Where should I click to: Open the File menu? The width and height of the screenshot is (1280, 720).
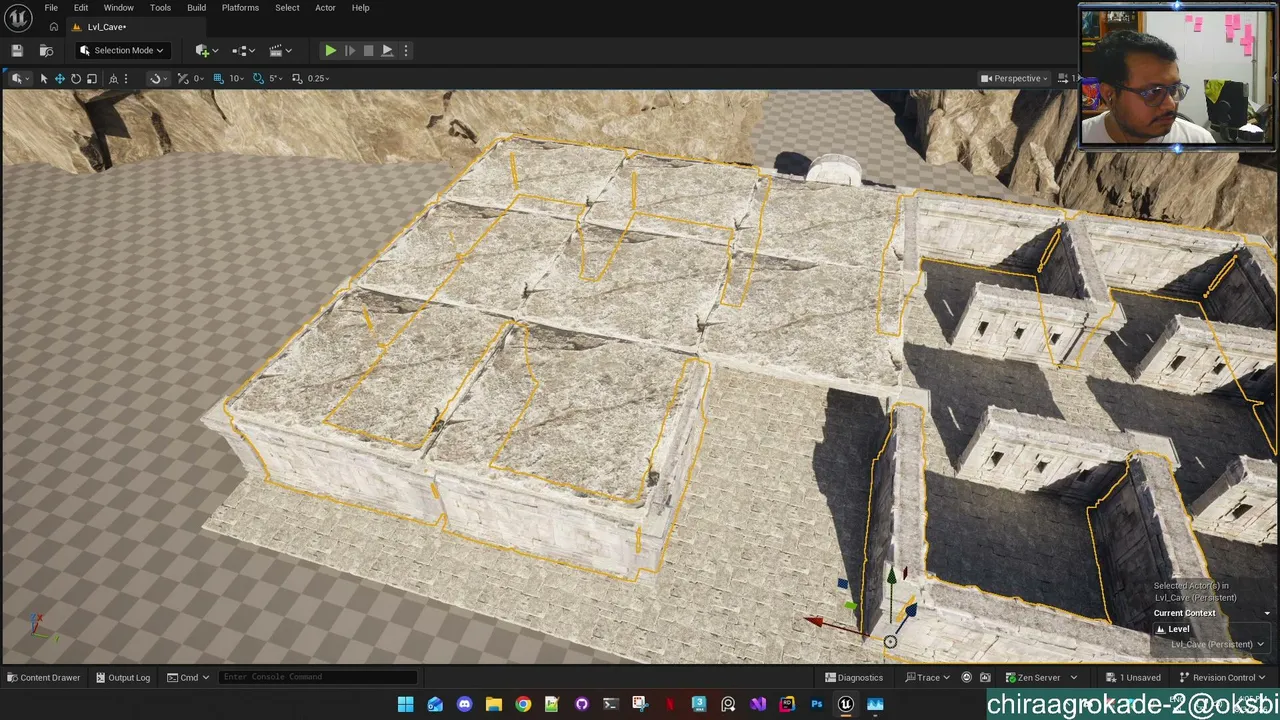click(51, 8)
